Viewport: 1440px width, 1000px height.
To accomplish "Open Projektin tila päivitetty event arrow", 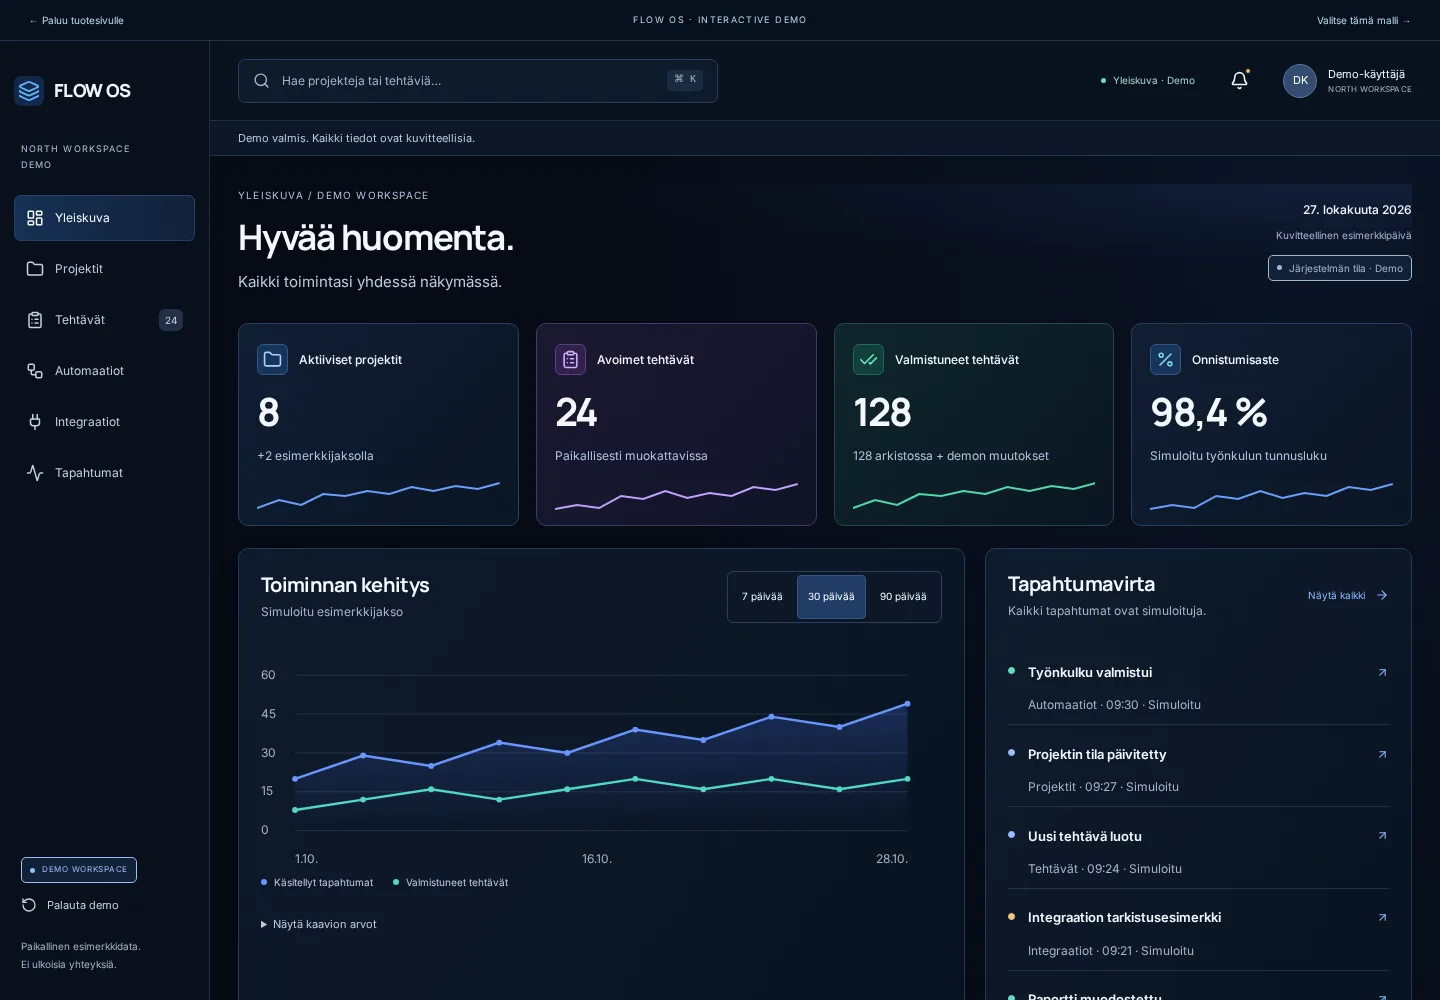I will (1382, 755).
